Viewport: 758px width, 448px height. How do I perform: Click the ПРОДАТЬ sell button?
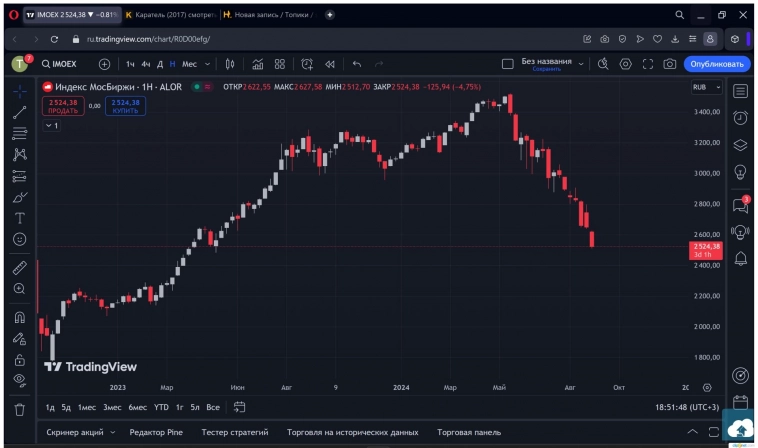click(63, 106)
